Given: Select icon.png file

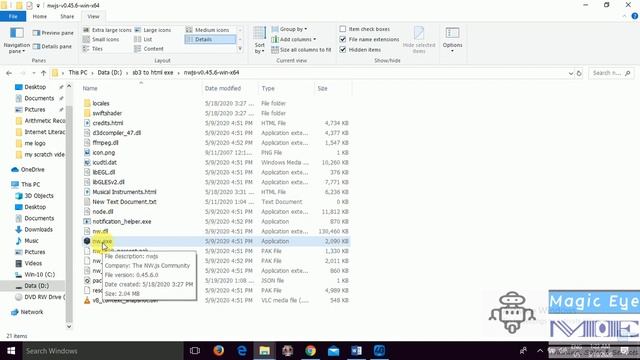Looking at the screenshot, I should tap(104, 153).
